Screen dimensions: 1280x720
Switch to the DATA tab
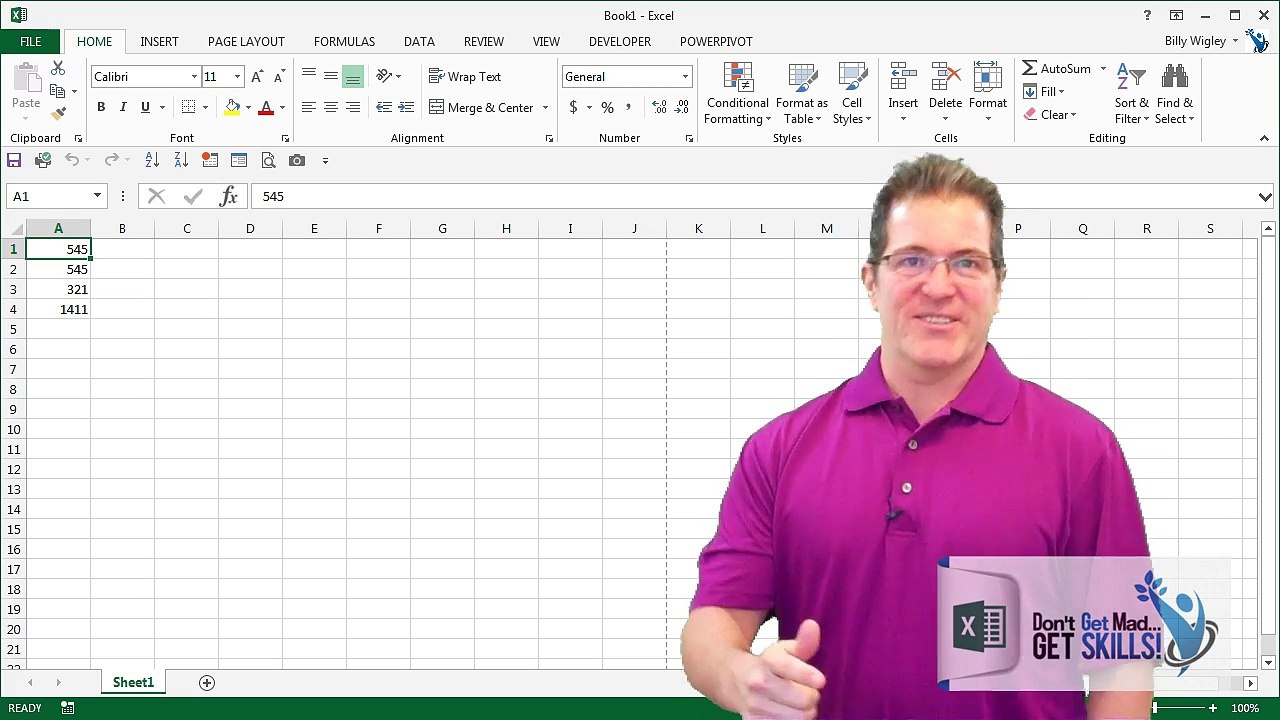tap(419, 42)
